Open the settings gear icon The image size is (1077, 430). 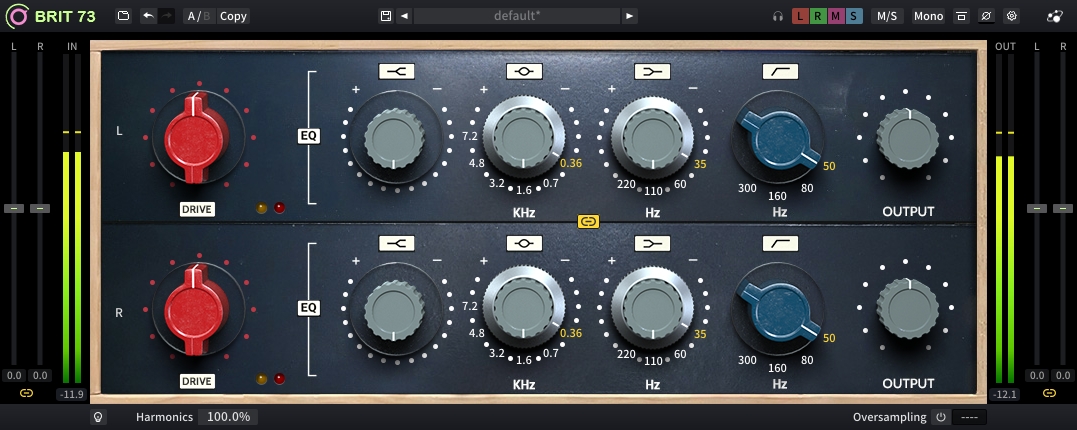click(x=1011, y=16)
